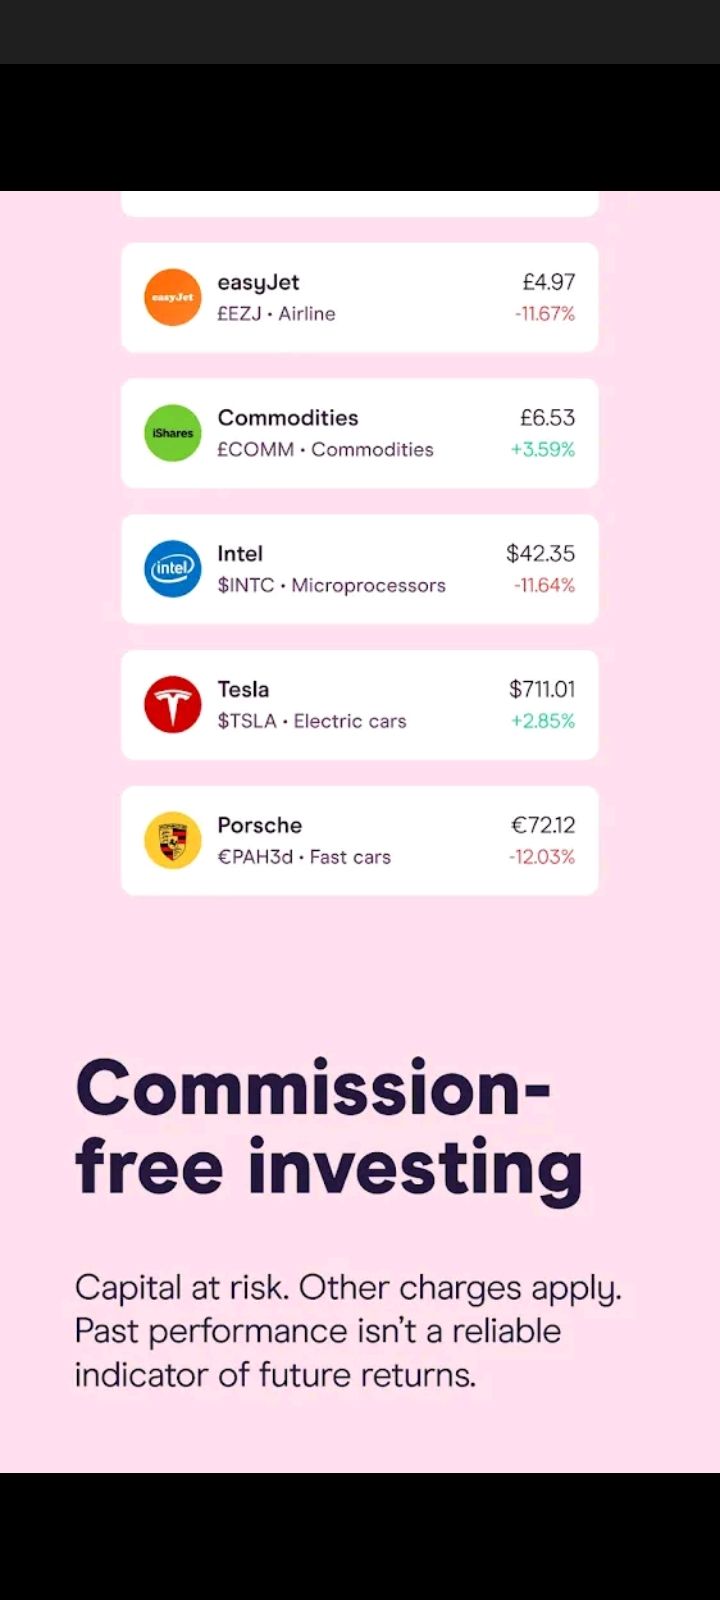The image size is (720, 1600).
Task: Open the easyJet stock name
Action: tap(258, 283)
